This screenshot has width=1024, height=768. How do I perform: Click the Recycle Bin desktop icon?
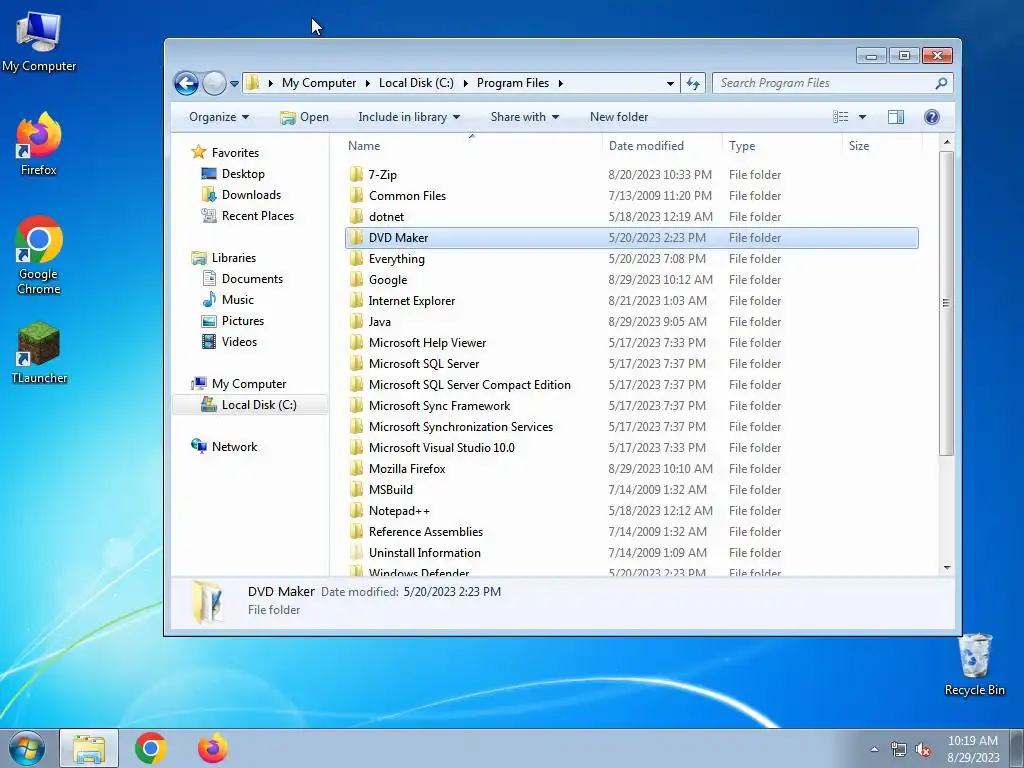(974, 664)
